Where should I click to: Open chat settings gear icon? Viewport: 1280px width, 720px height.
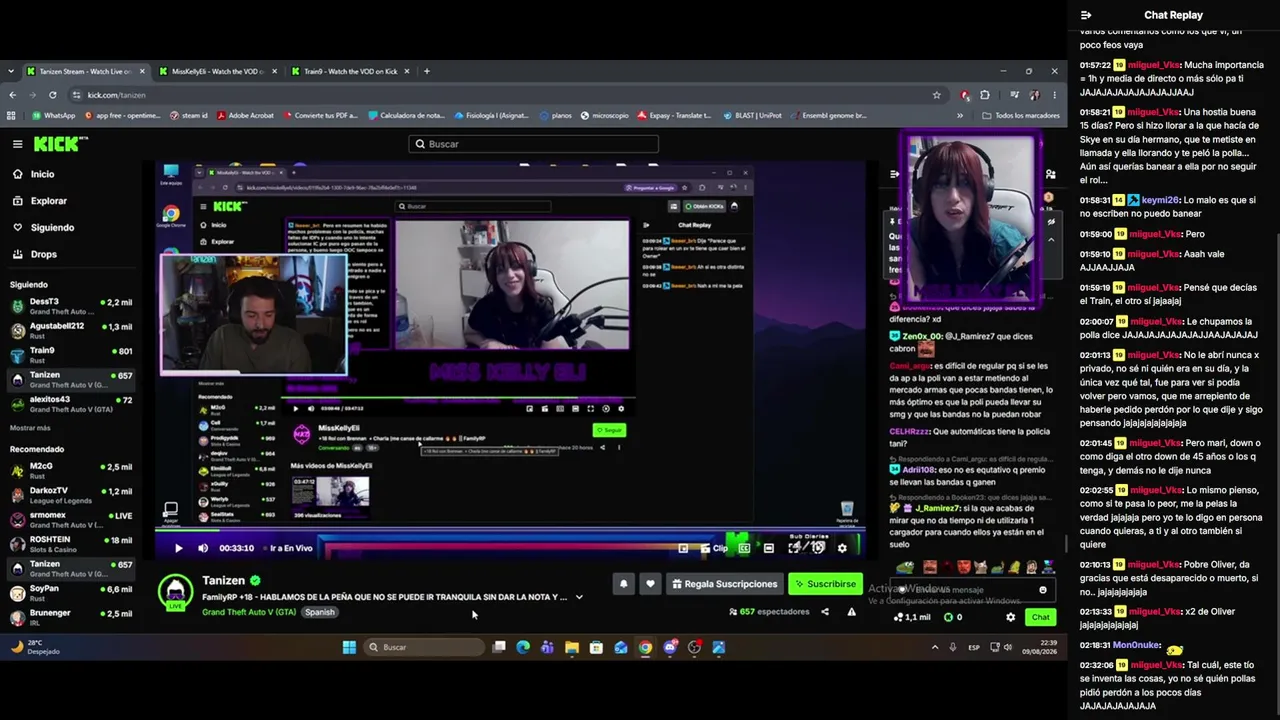(1010, 617)
